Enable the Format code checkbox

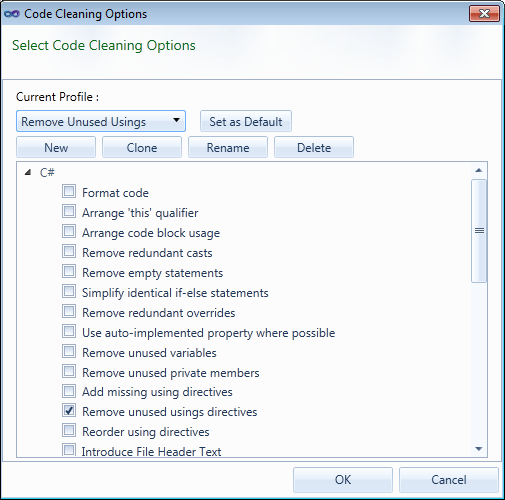tap(69, 191)
